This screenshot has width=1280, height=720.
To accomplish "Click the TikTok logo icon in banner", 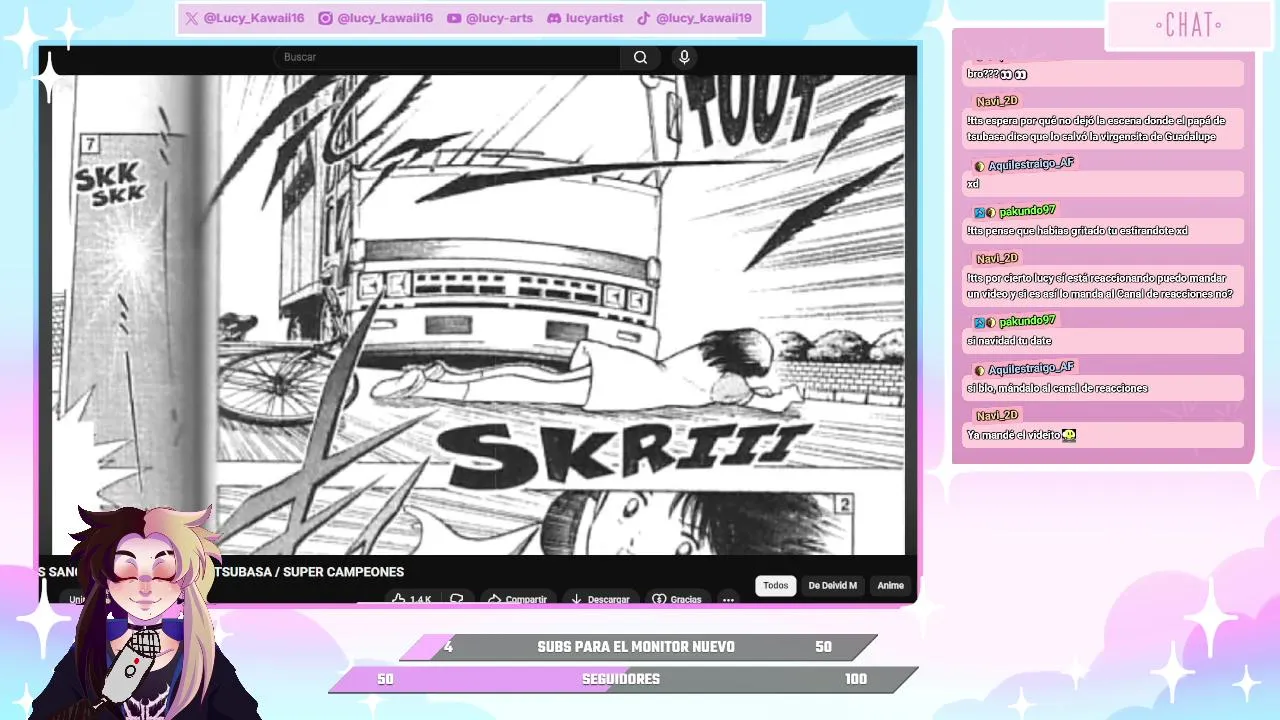I will click(644, 18).
